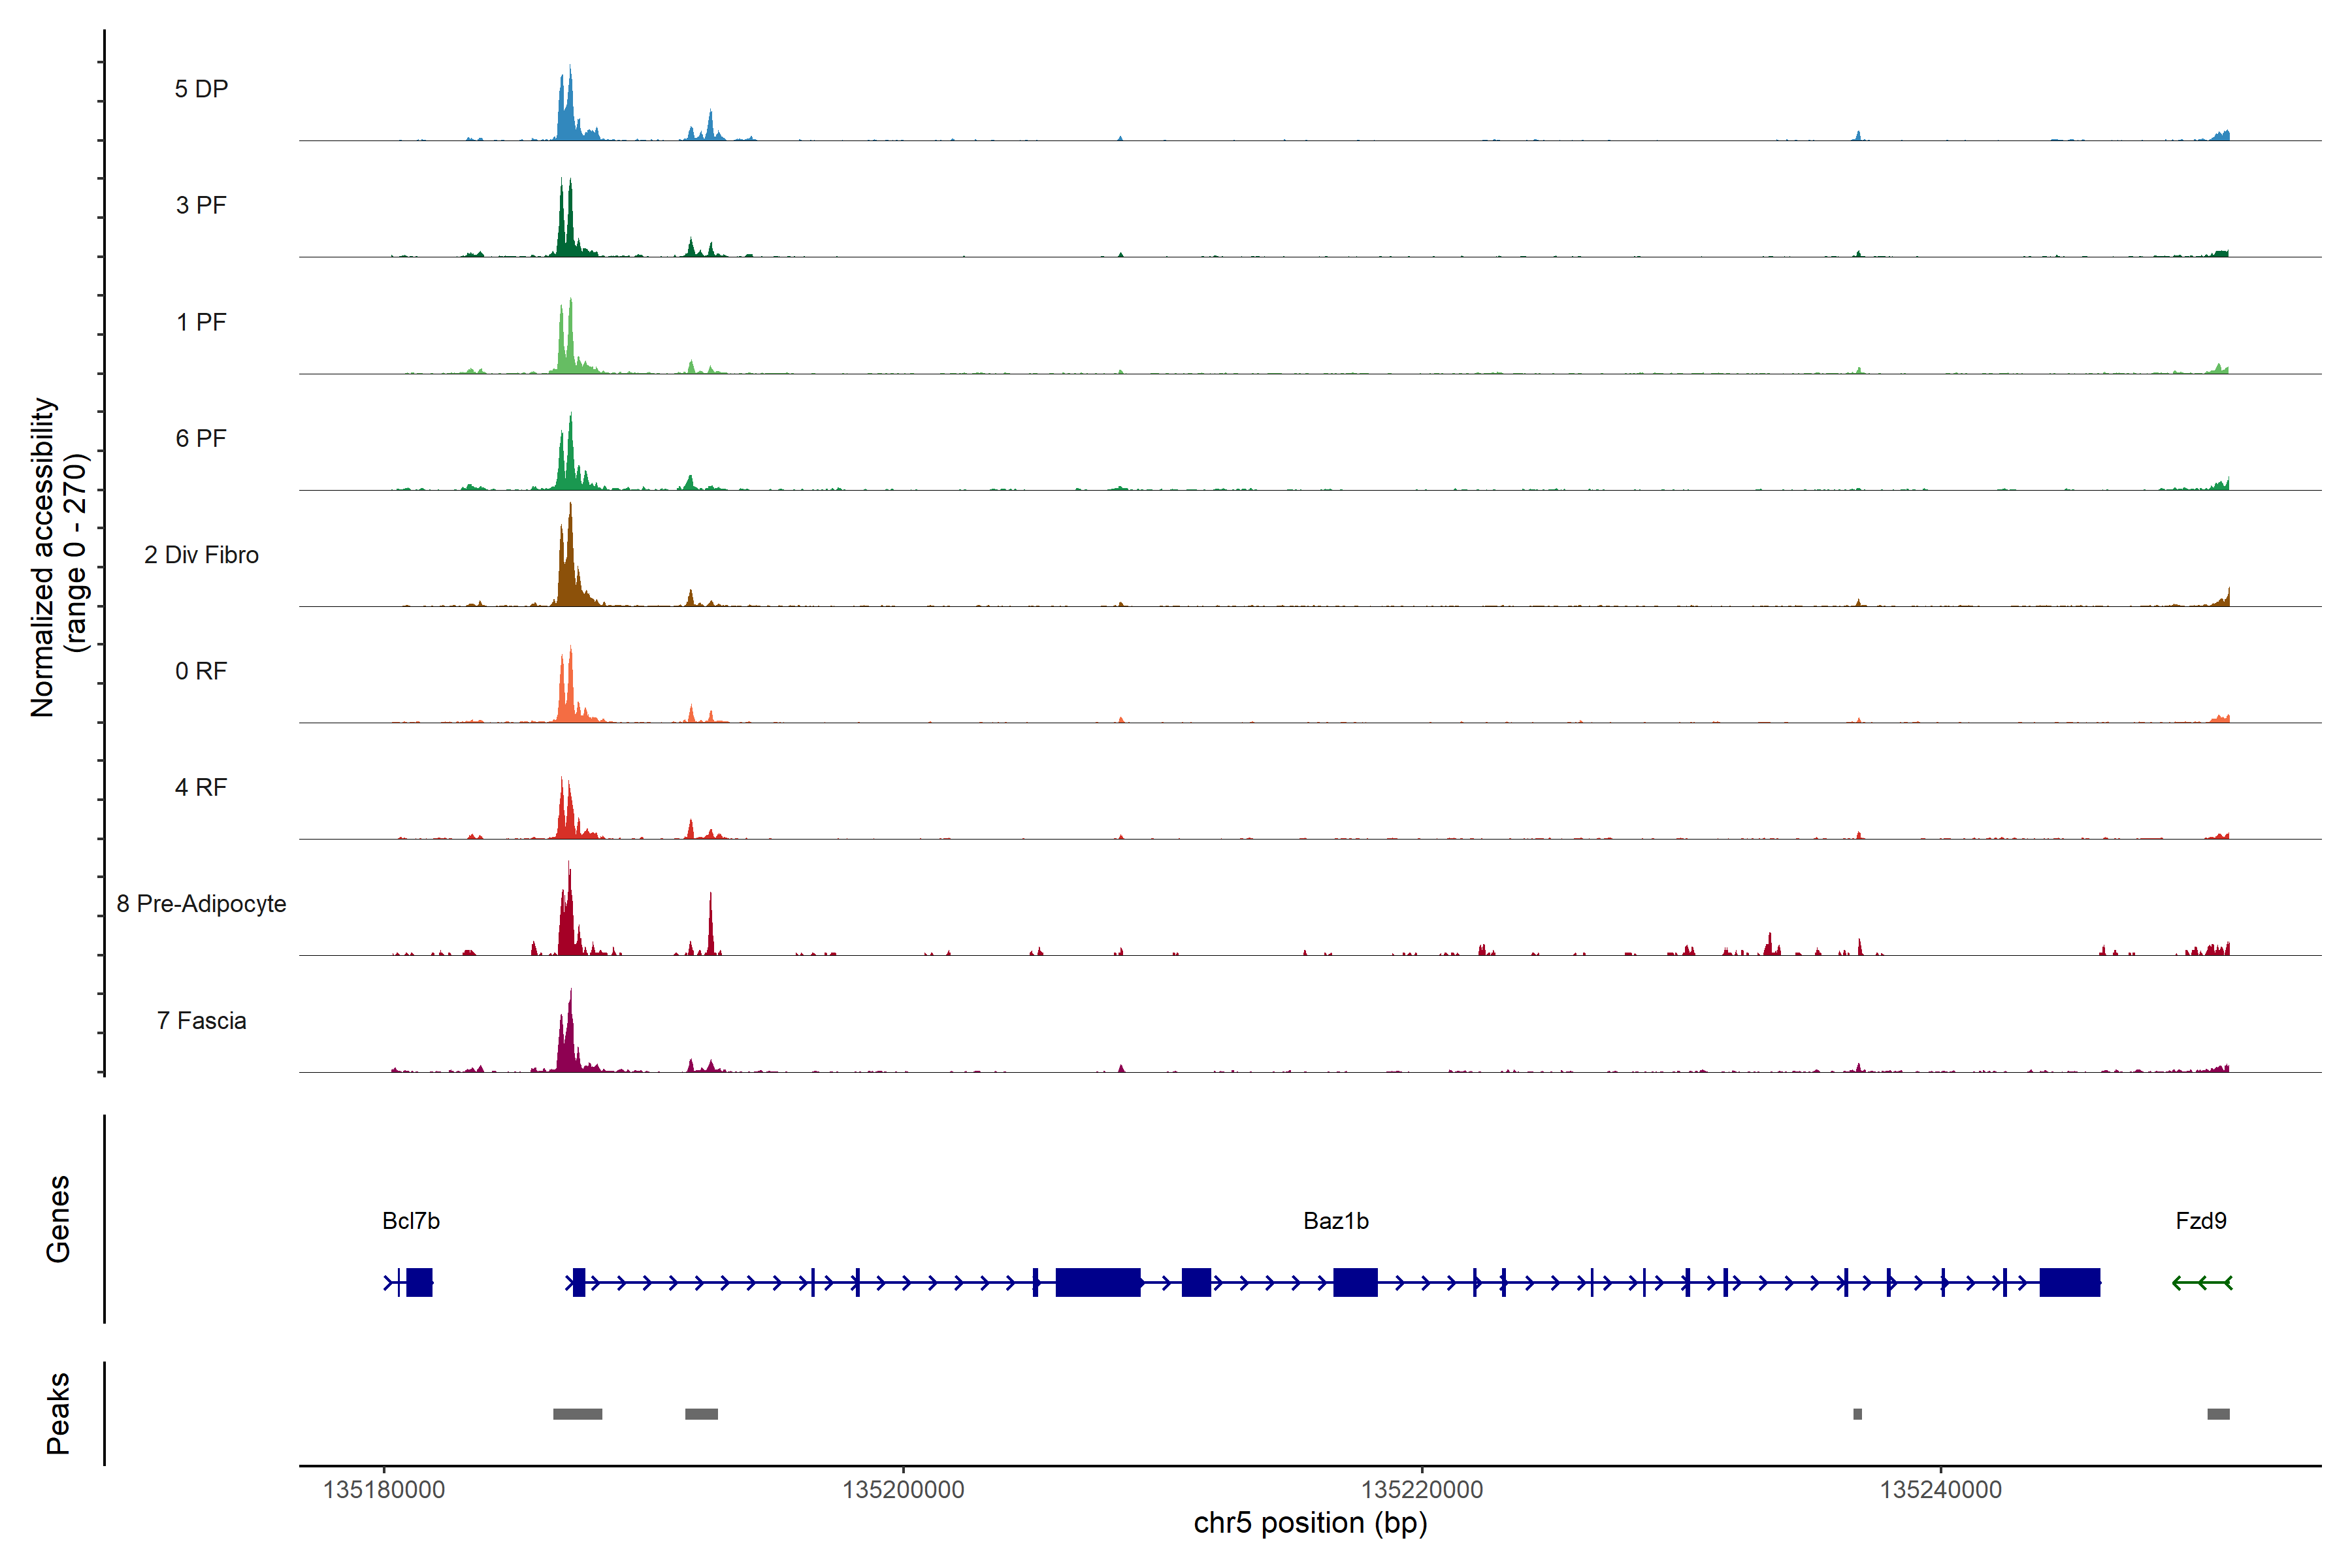The image size is (2352, 1568).
Task: Click the chr5 position axis title
Action: [x=1310, y=1523]
